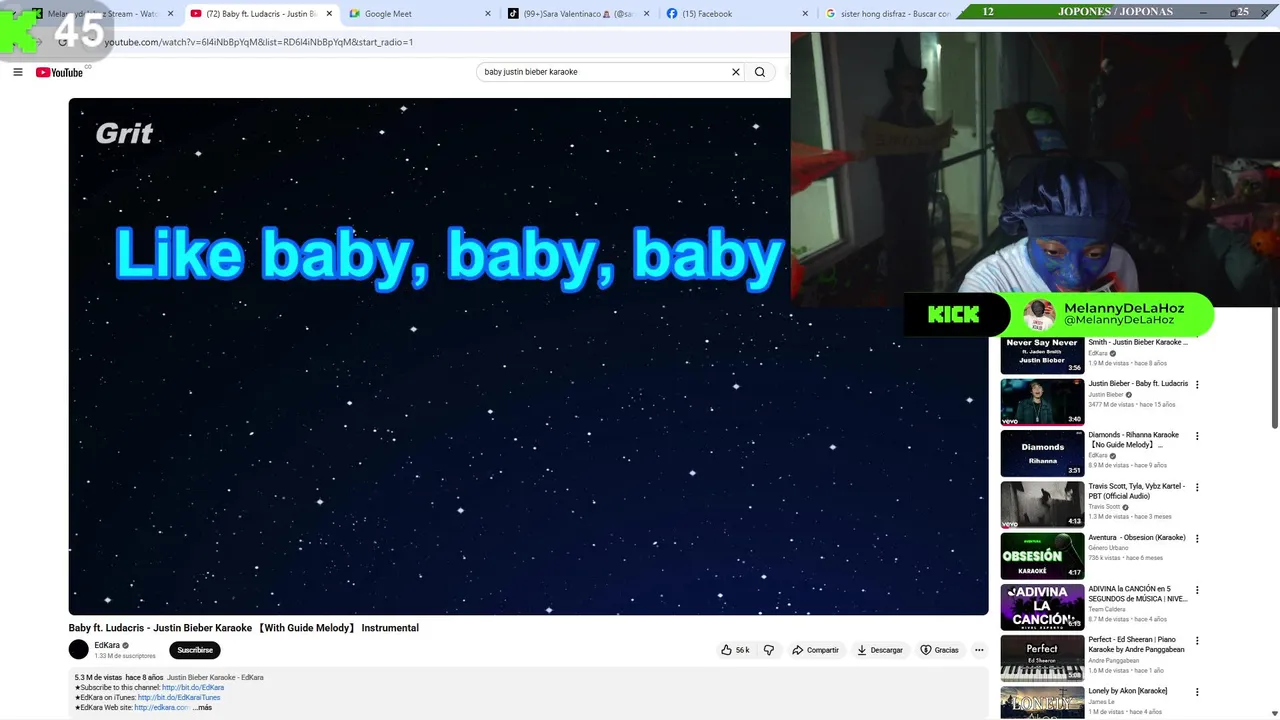Click title Travis Scott, Tyla, Vybz Kartel - PBT
The width and height of the screenshot is (1280, 720).
click(x=1137, y=491)
